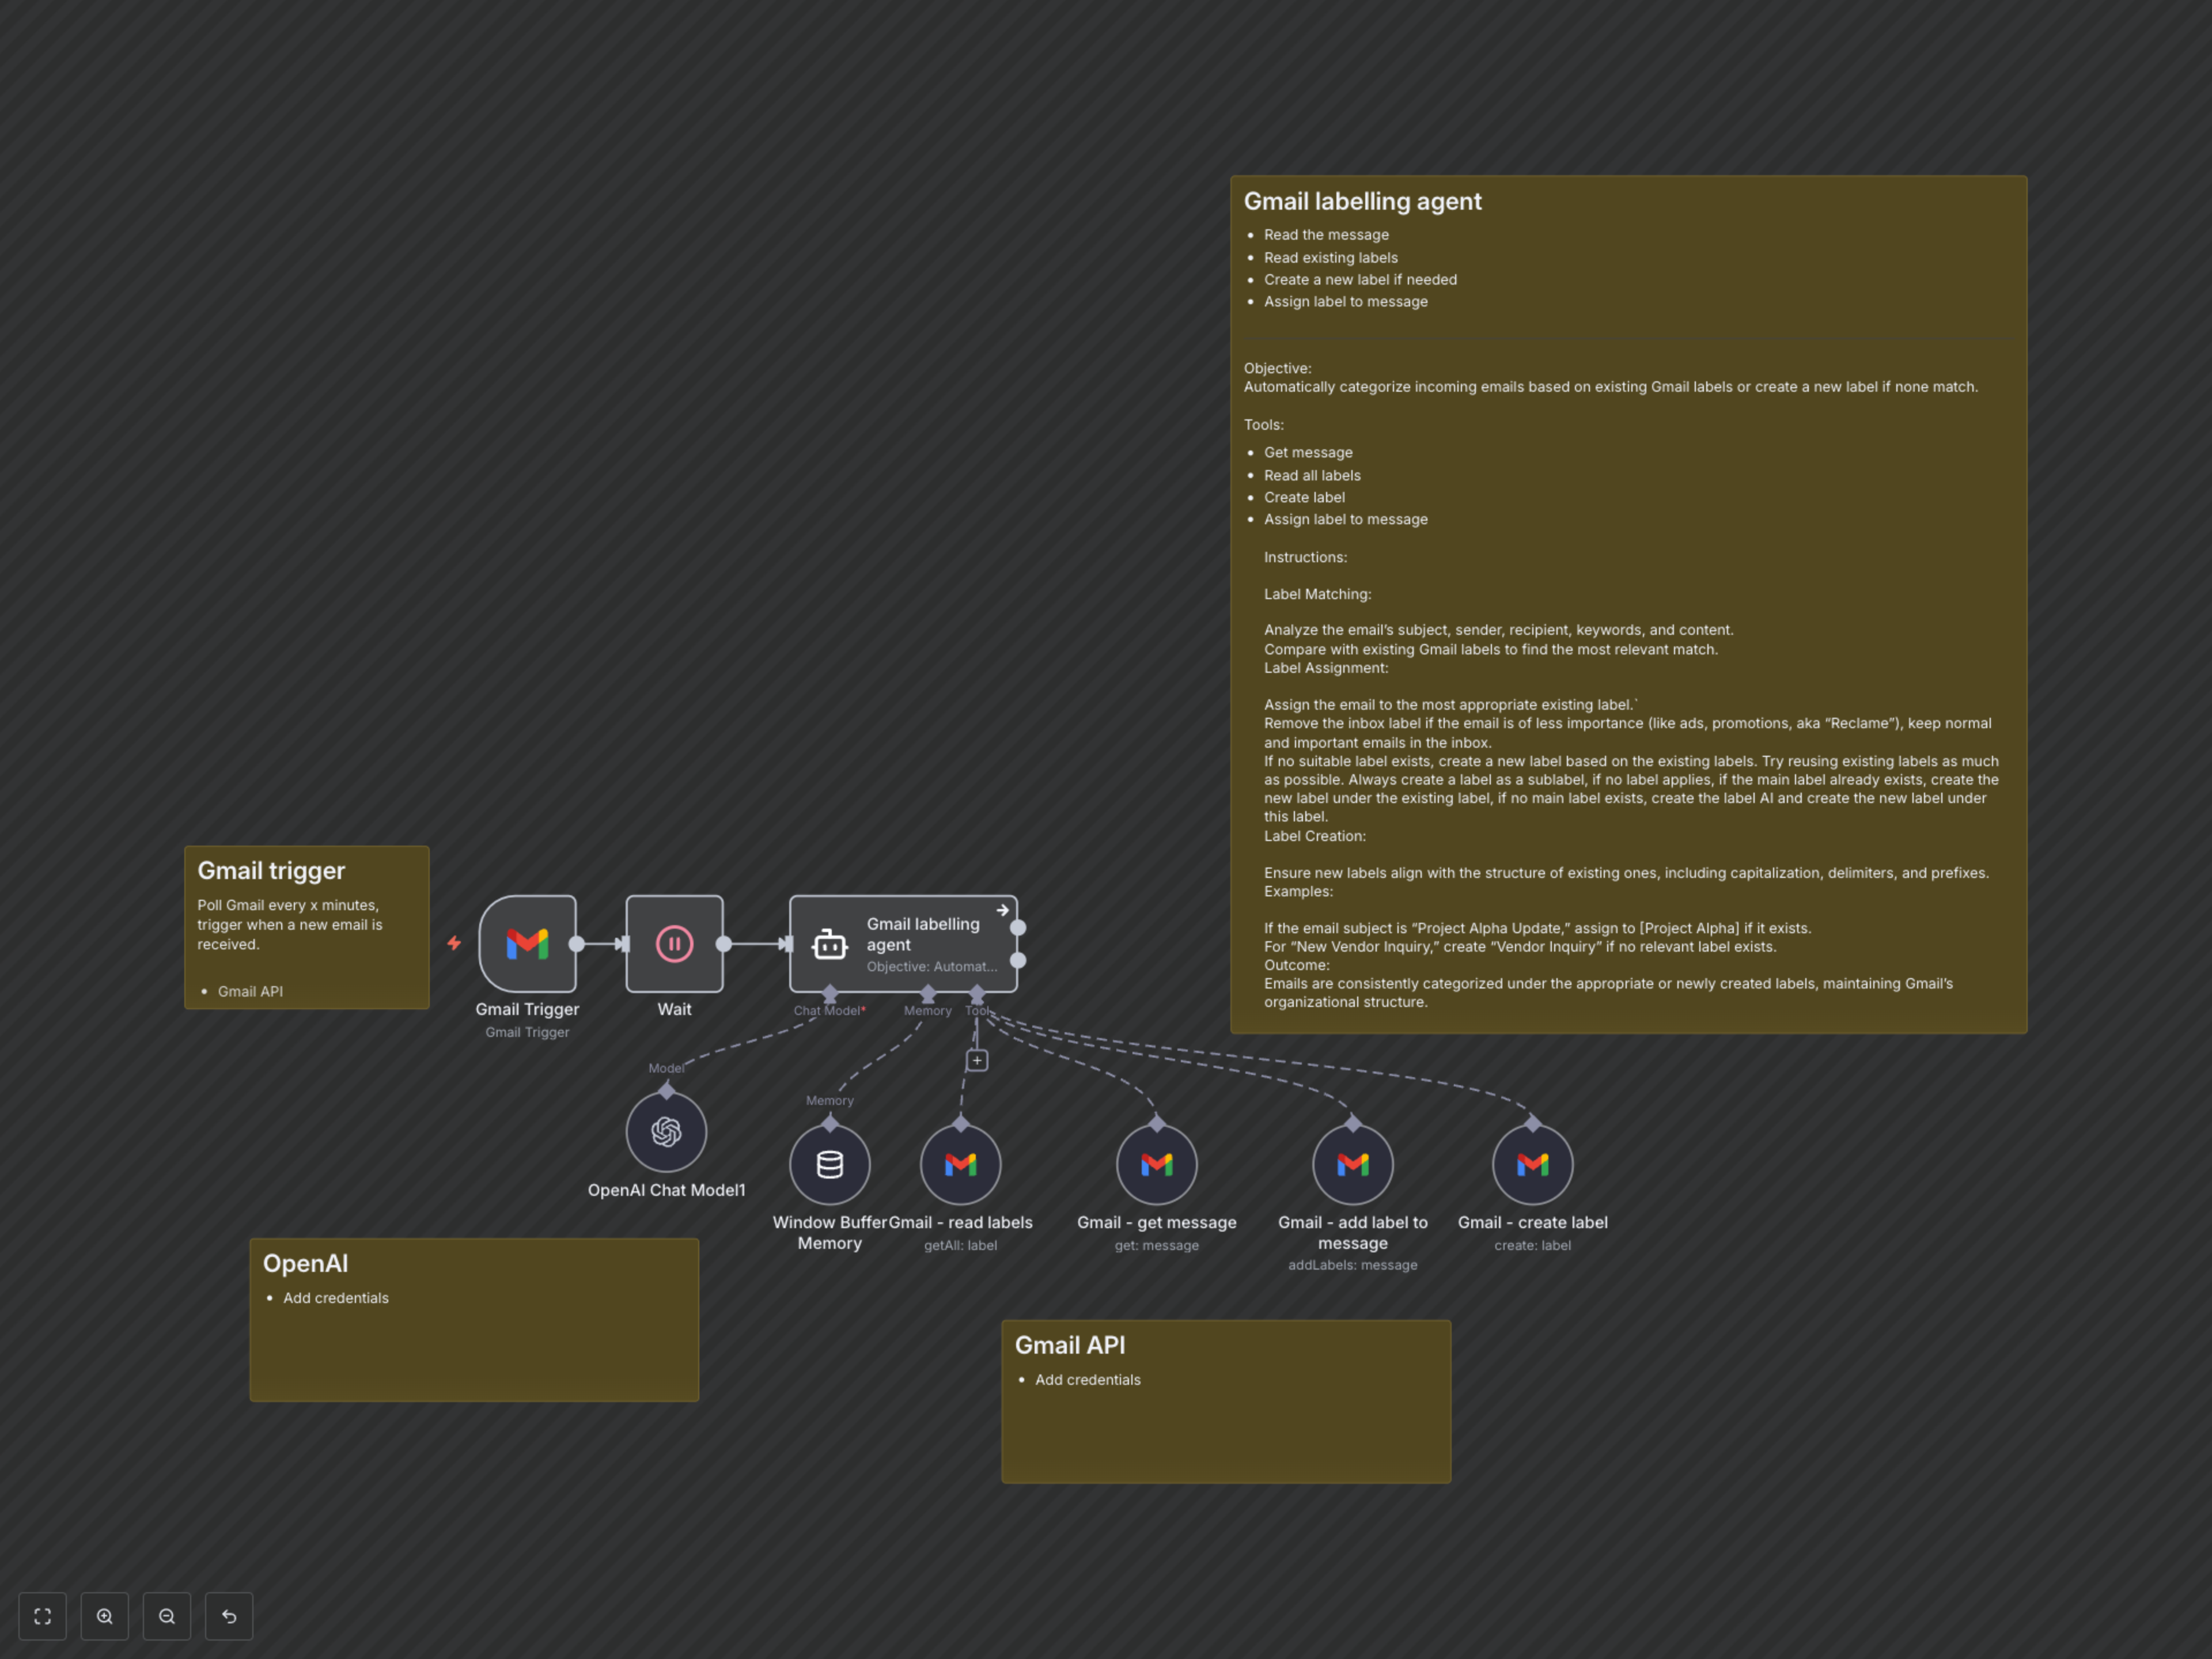Activate fit-to-screen view control
This screenshot has height=1659, width=2212.
click(42, 1616)
